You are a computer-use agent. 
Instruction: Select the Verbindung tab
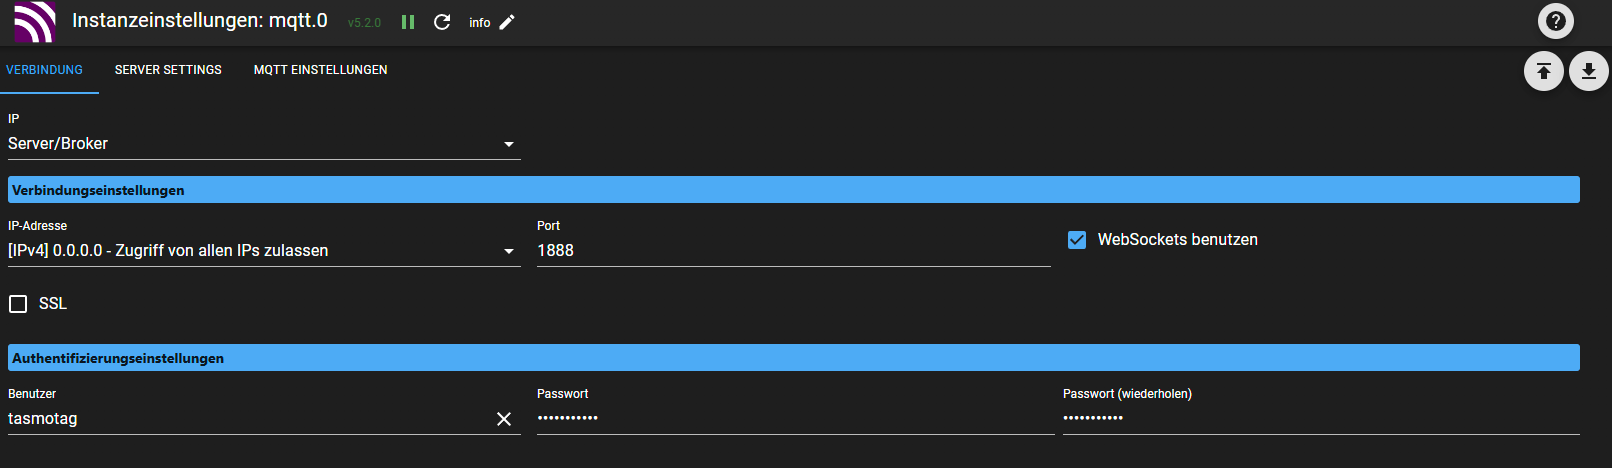coord(45,70)
